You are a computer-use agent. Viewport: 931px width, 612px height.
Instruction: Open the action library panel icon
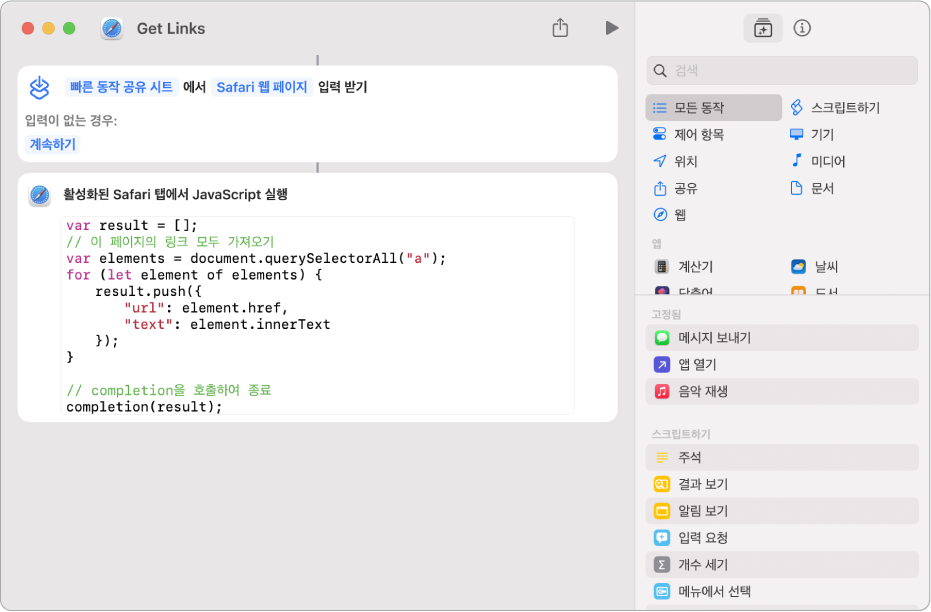click(x=763, y=28)
